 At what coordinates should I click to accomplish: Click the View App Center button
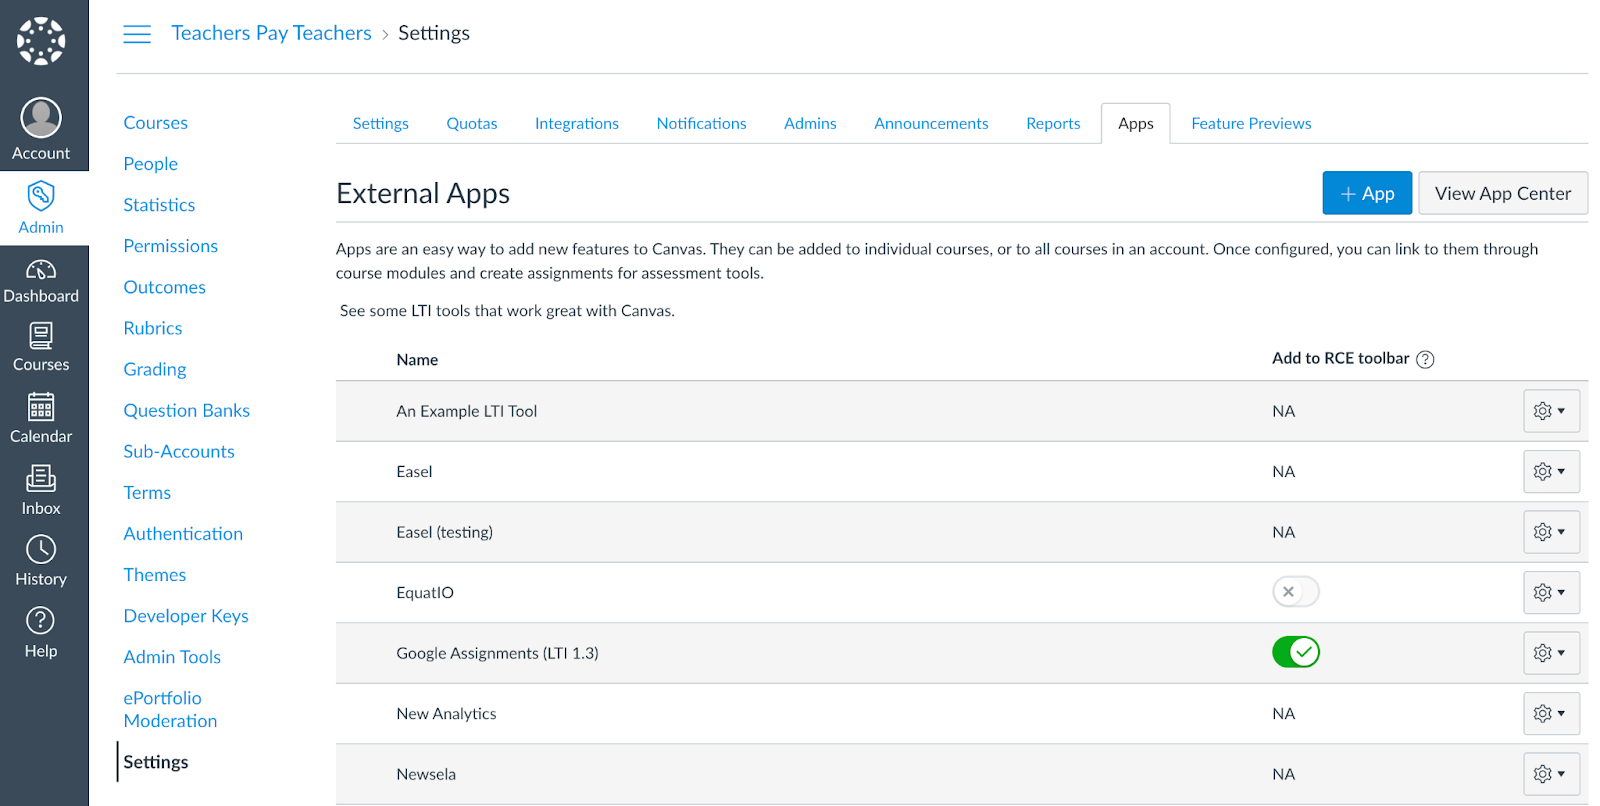1503,193
